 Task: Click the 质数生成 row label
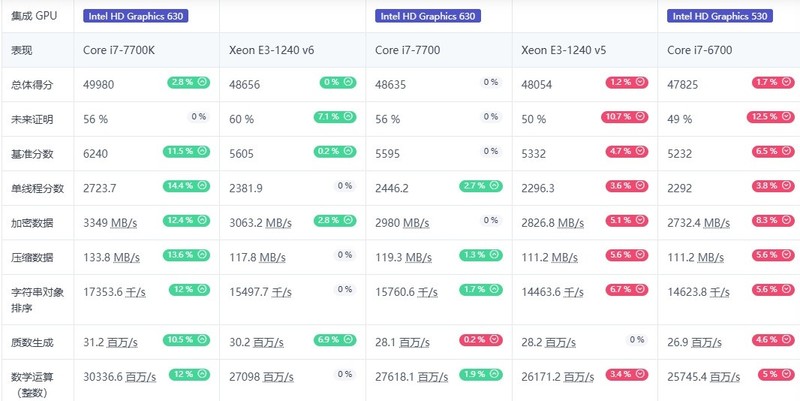pyautogui.click(x=32, y=343)
